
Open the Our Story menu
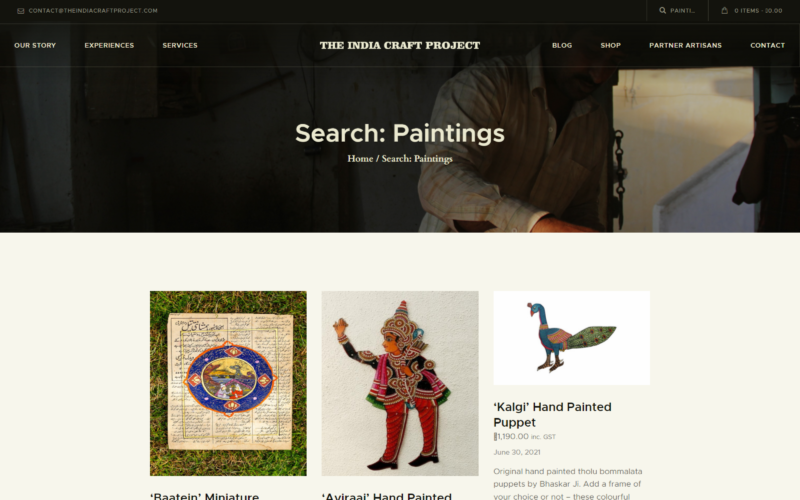pyautogui.click(x=35, y=45)
